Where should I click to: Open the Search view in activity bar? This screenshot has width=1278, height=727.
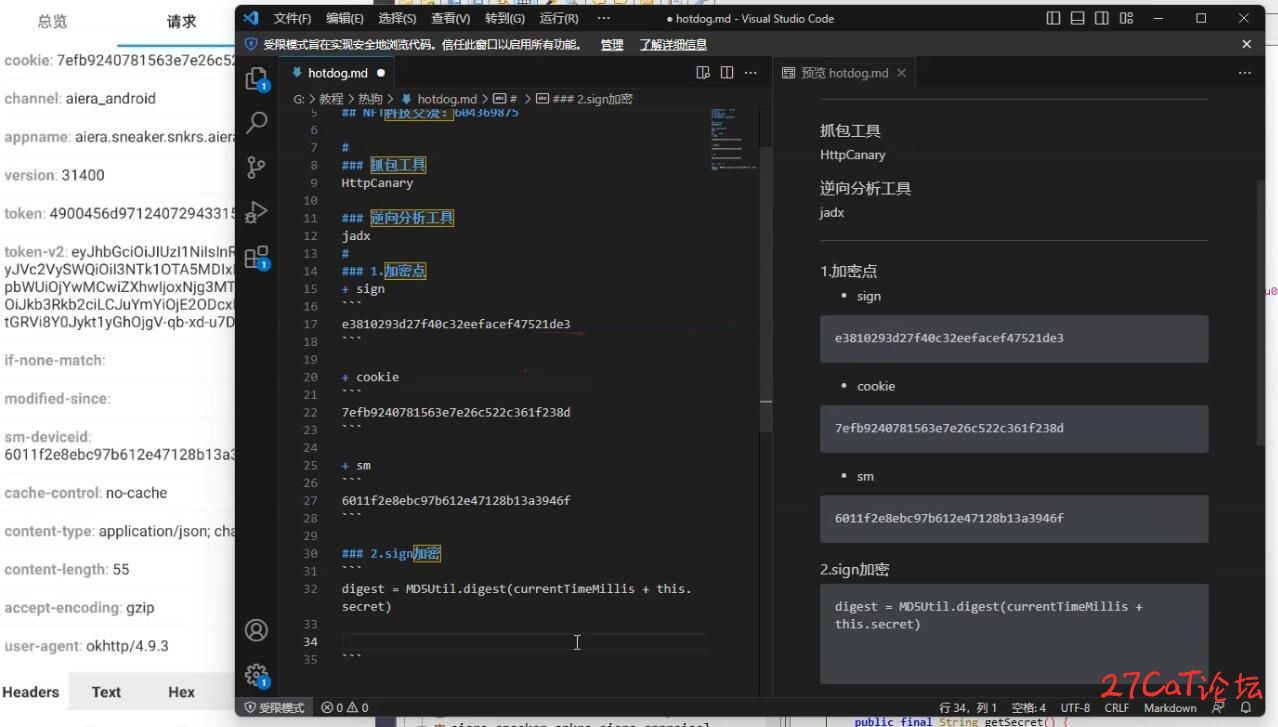click(x=257, y=122)
